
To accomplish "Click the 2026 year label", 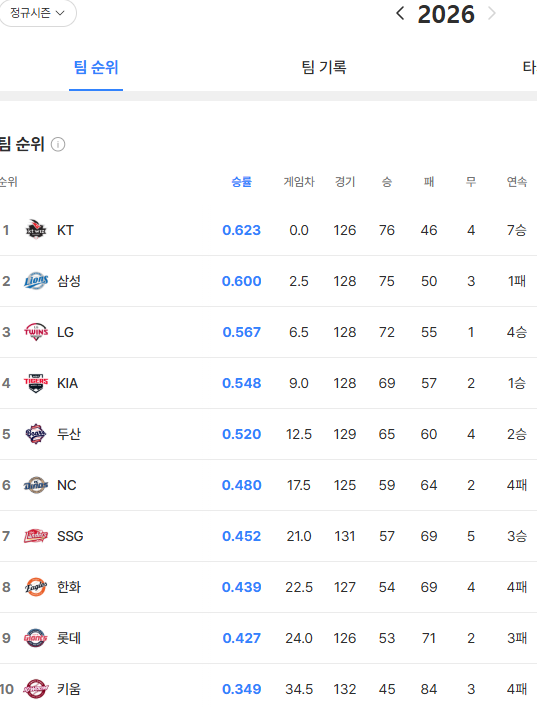I will tap(446, 14).
